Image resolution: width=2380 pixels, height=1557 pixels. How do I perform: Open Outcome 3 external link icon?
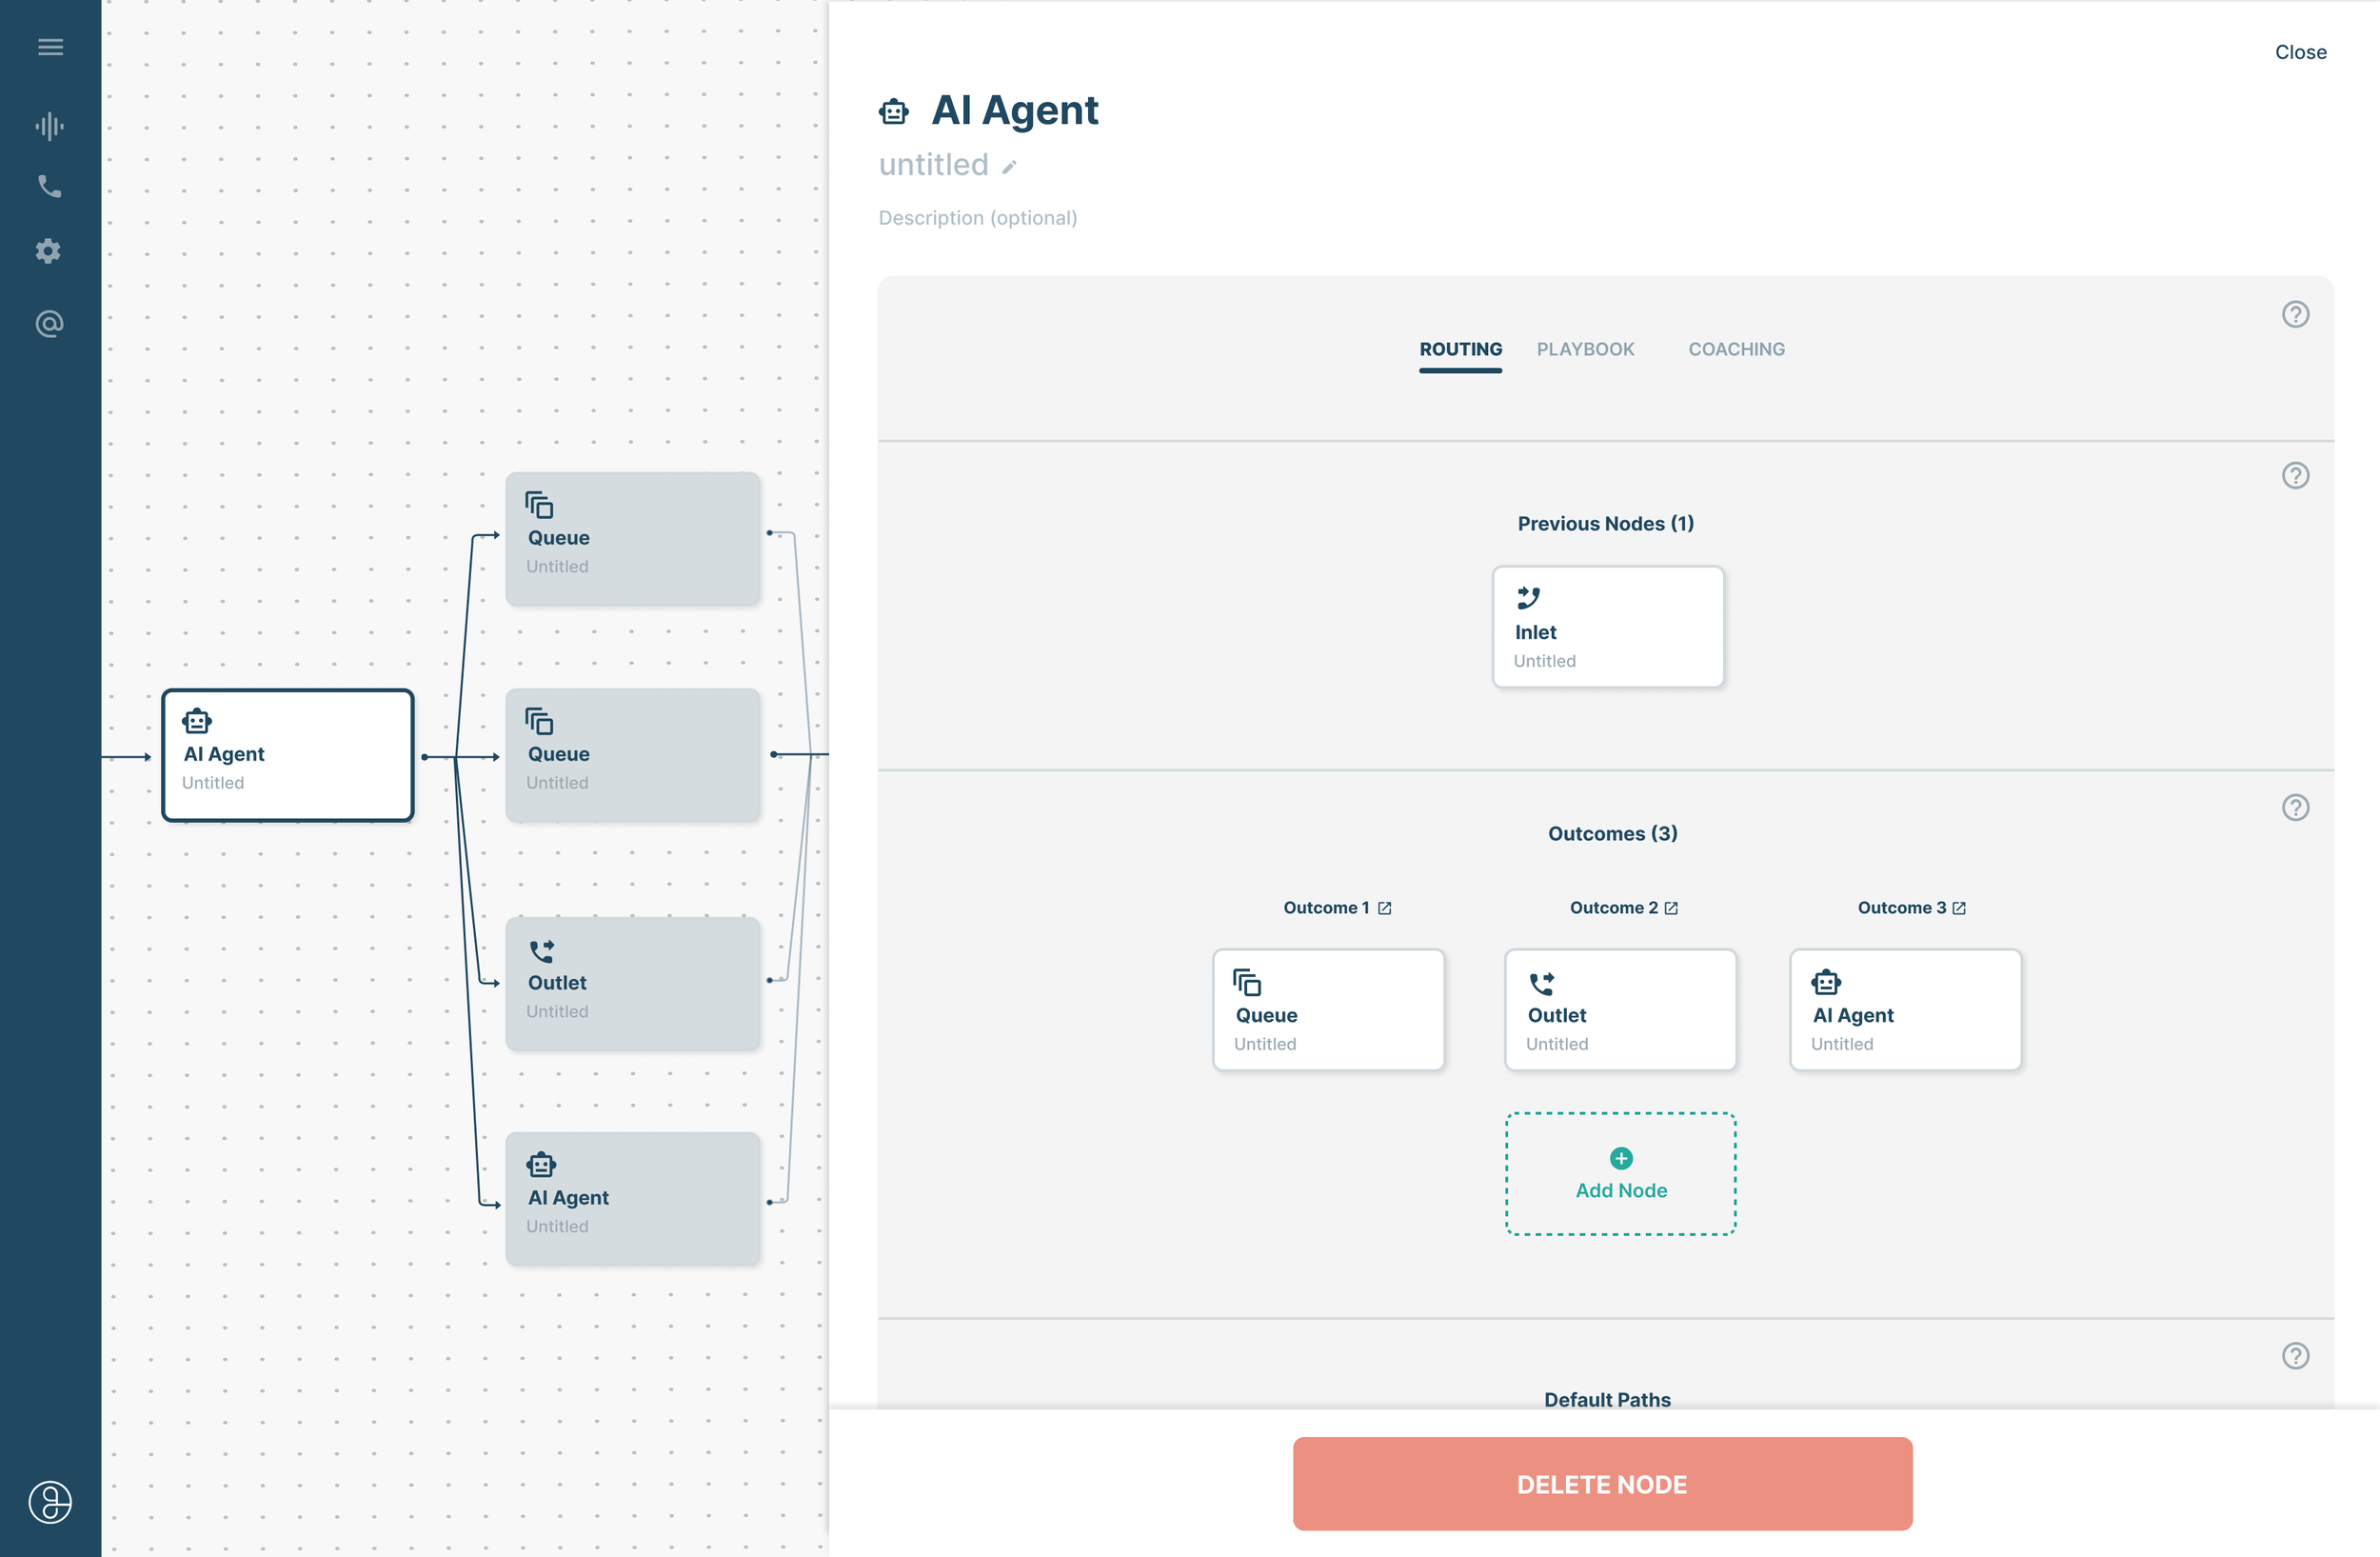click(1958, 908)
